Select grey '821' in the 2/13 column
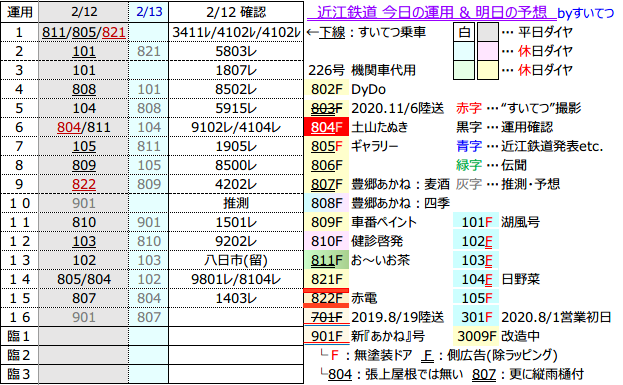Screen dimensions: 623x385 [x=149, y=51]
